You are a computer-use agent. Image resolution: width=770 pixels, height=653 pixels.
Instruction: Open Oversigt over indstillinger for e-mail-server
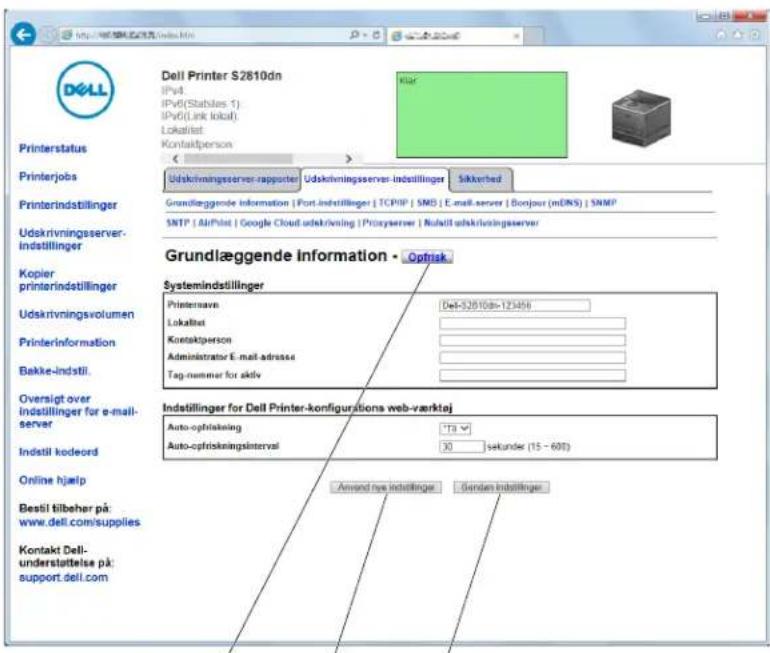(x=78, y=411)
